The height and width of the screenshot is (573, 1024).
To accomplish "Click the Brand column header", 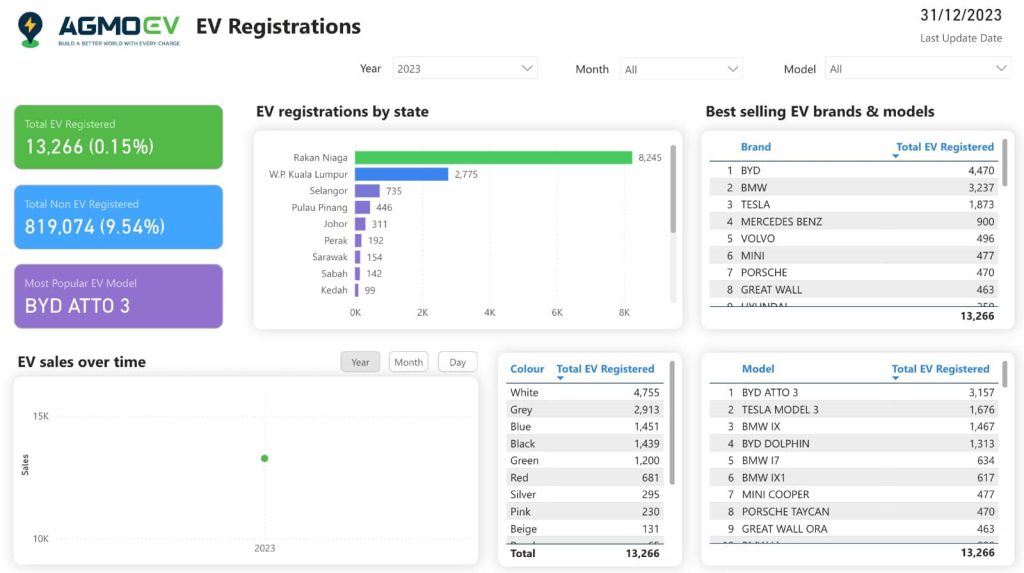I will pos(756,147).
